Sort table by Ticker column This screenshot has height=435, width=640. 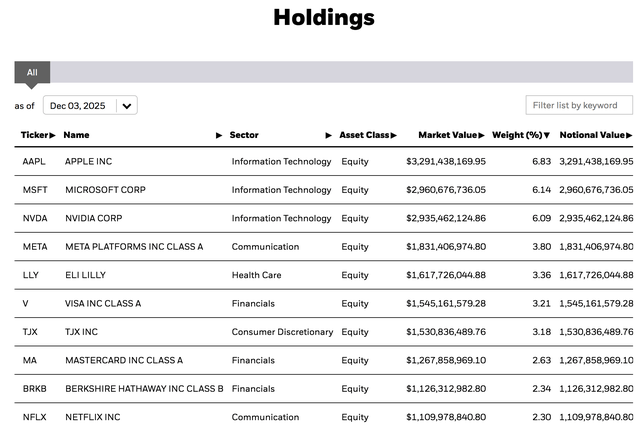38,135
